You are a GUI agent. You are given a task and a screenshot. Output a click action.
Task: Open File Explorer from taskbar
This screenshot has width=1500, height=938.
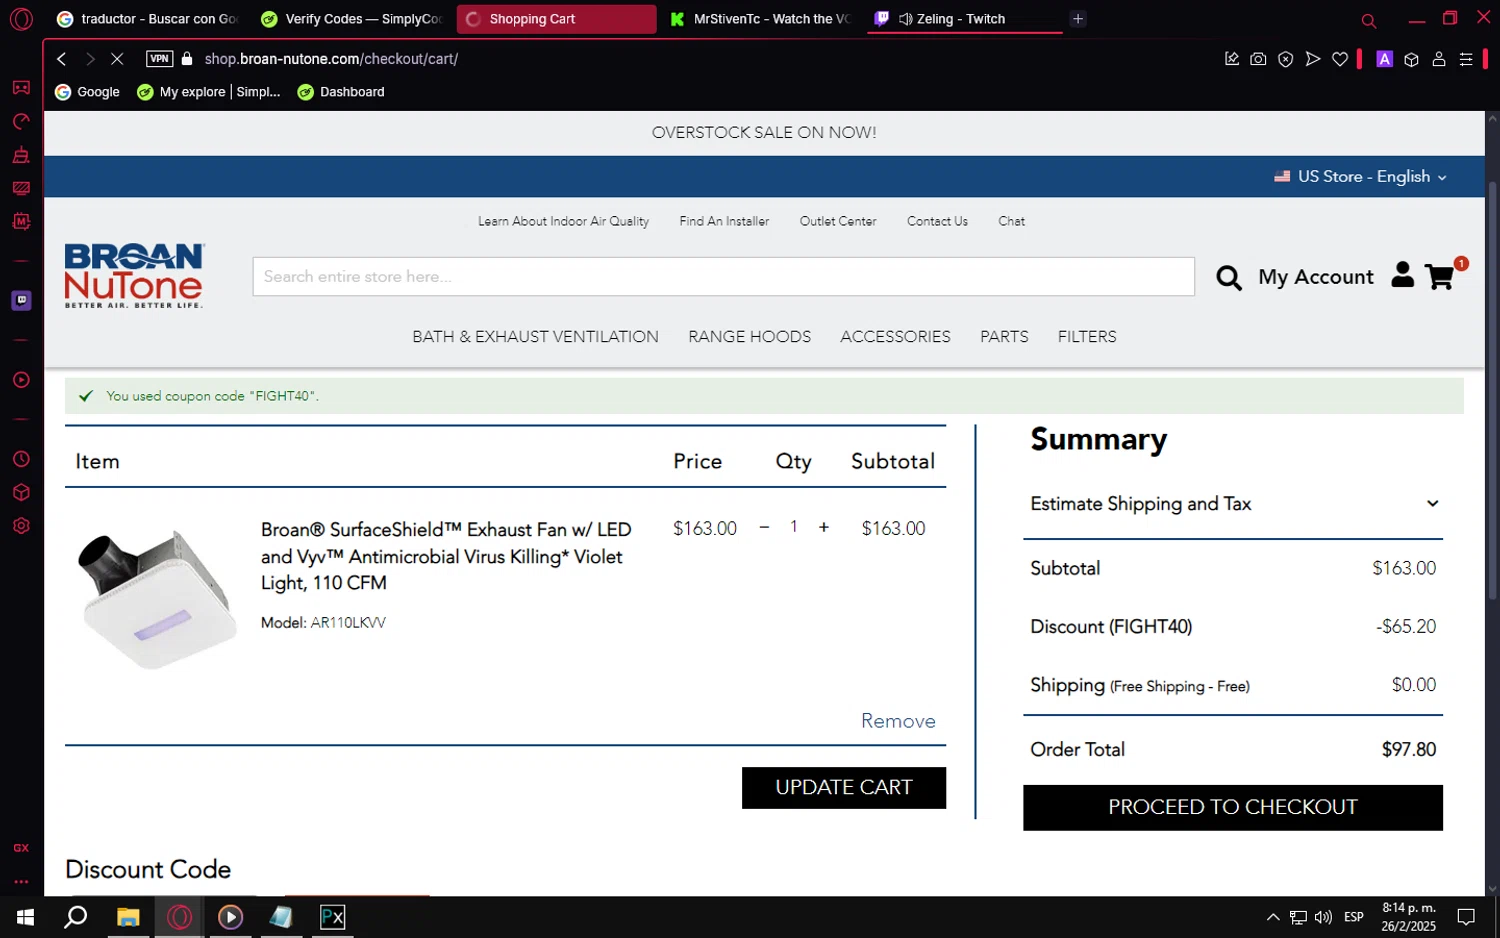pyautogui.click(x=128, y=917)
